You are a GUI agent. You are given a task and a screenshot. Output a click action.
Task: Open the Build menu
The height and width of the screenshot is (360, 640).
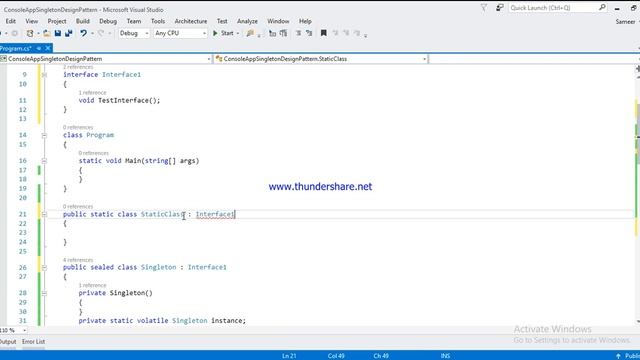(82, 21)
